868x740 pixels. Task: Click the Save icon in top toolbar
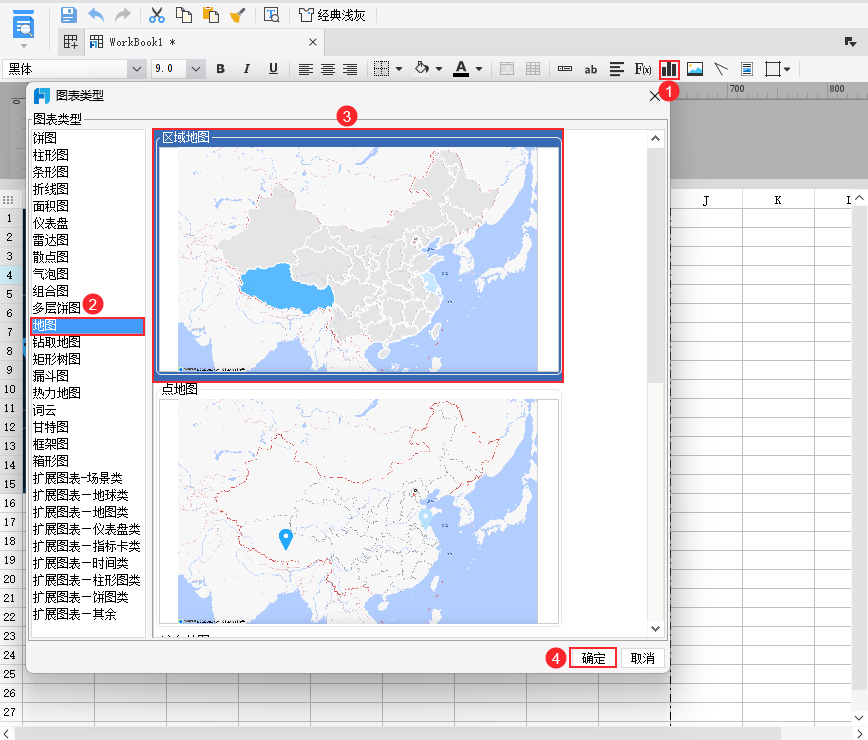68,15
